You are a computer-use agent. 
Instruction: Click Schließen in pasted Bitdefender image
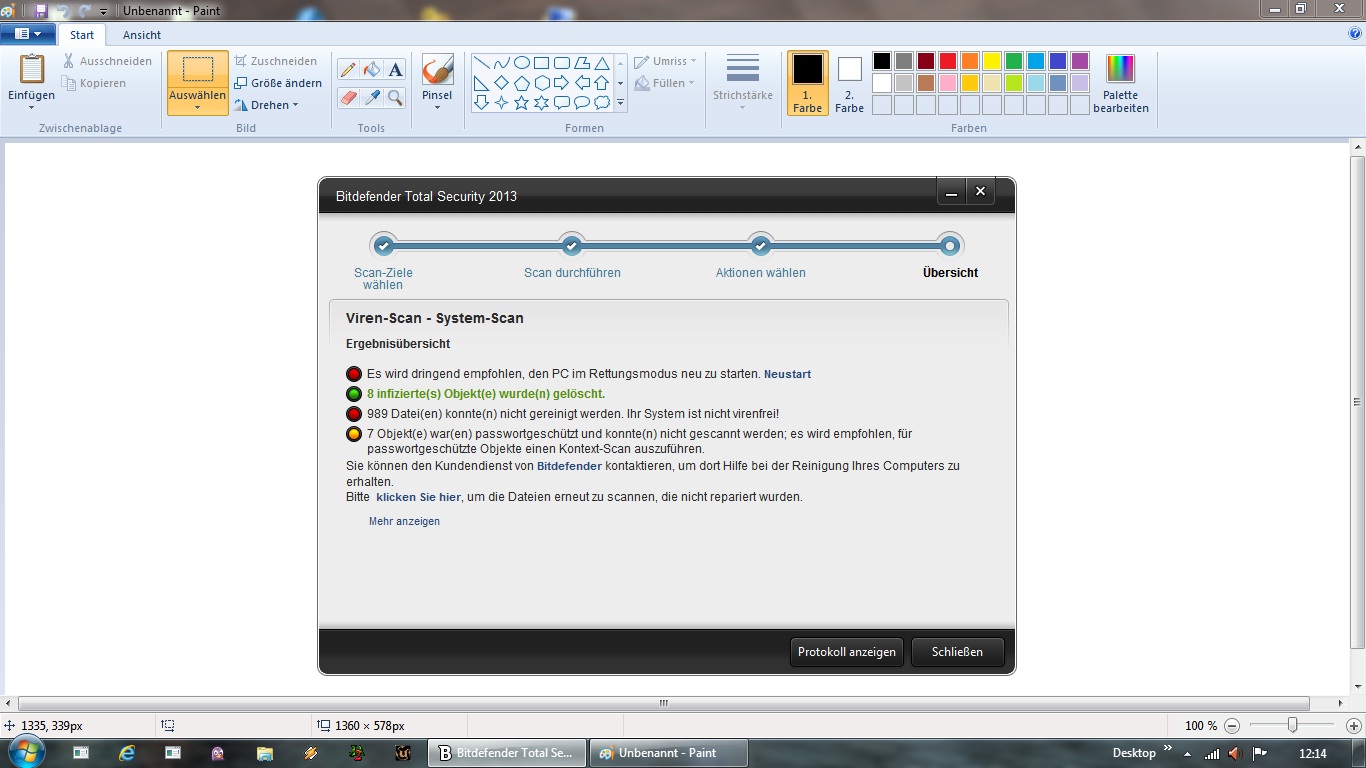coord(957,652)
